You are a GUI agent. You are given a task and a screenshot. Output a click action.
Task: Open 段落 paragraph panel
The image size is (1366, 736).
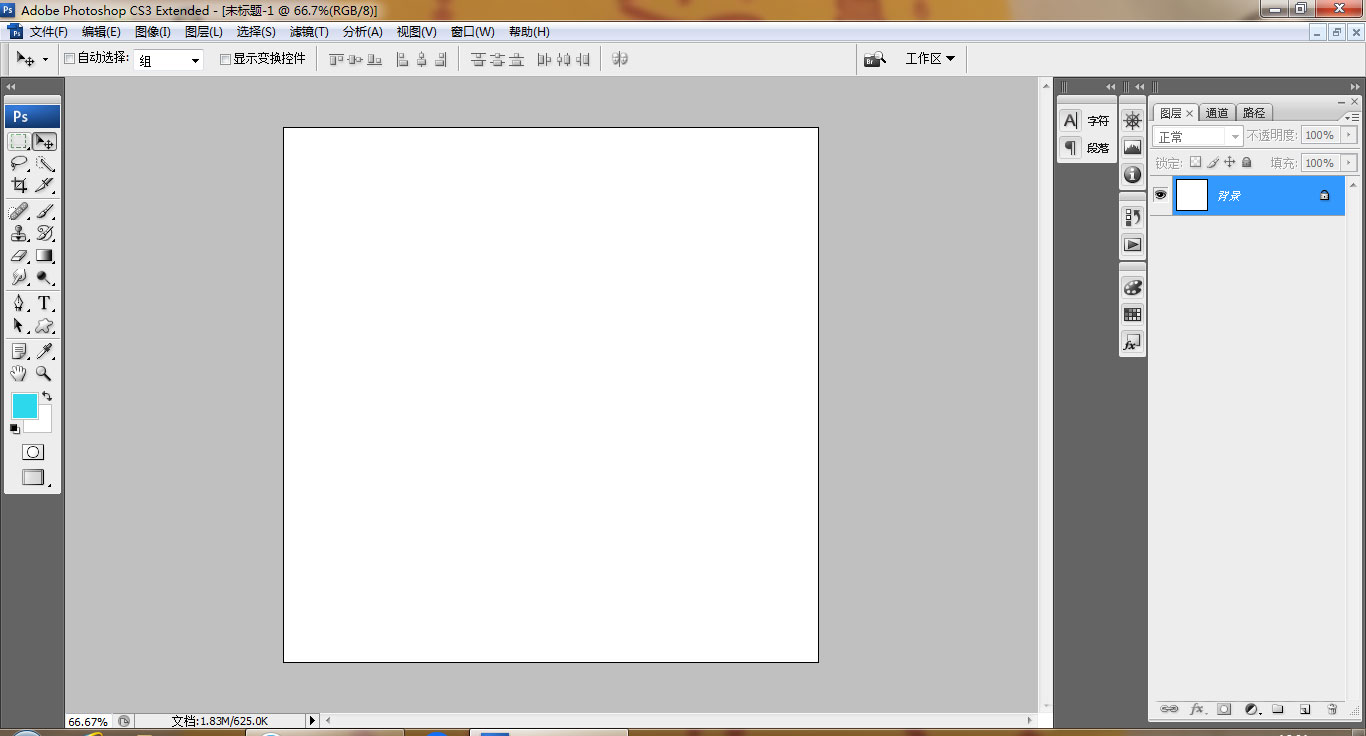(1086, 148)
